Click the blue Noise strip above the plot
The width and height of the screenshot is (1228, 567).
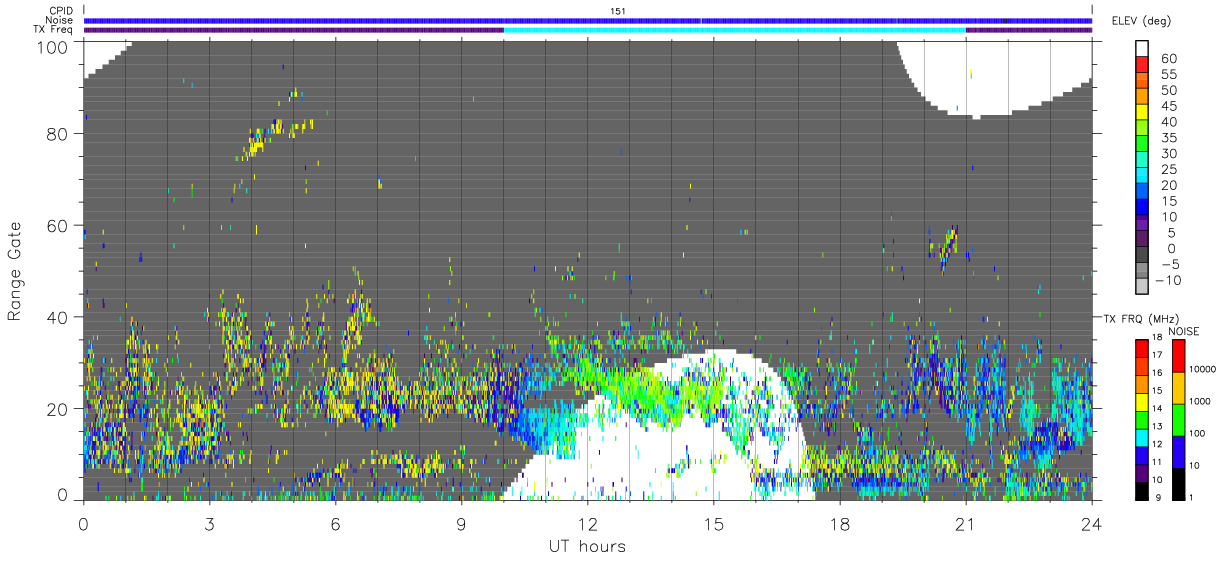pos(588,20)
